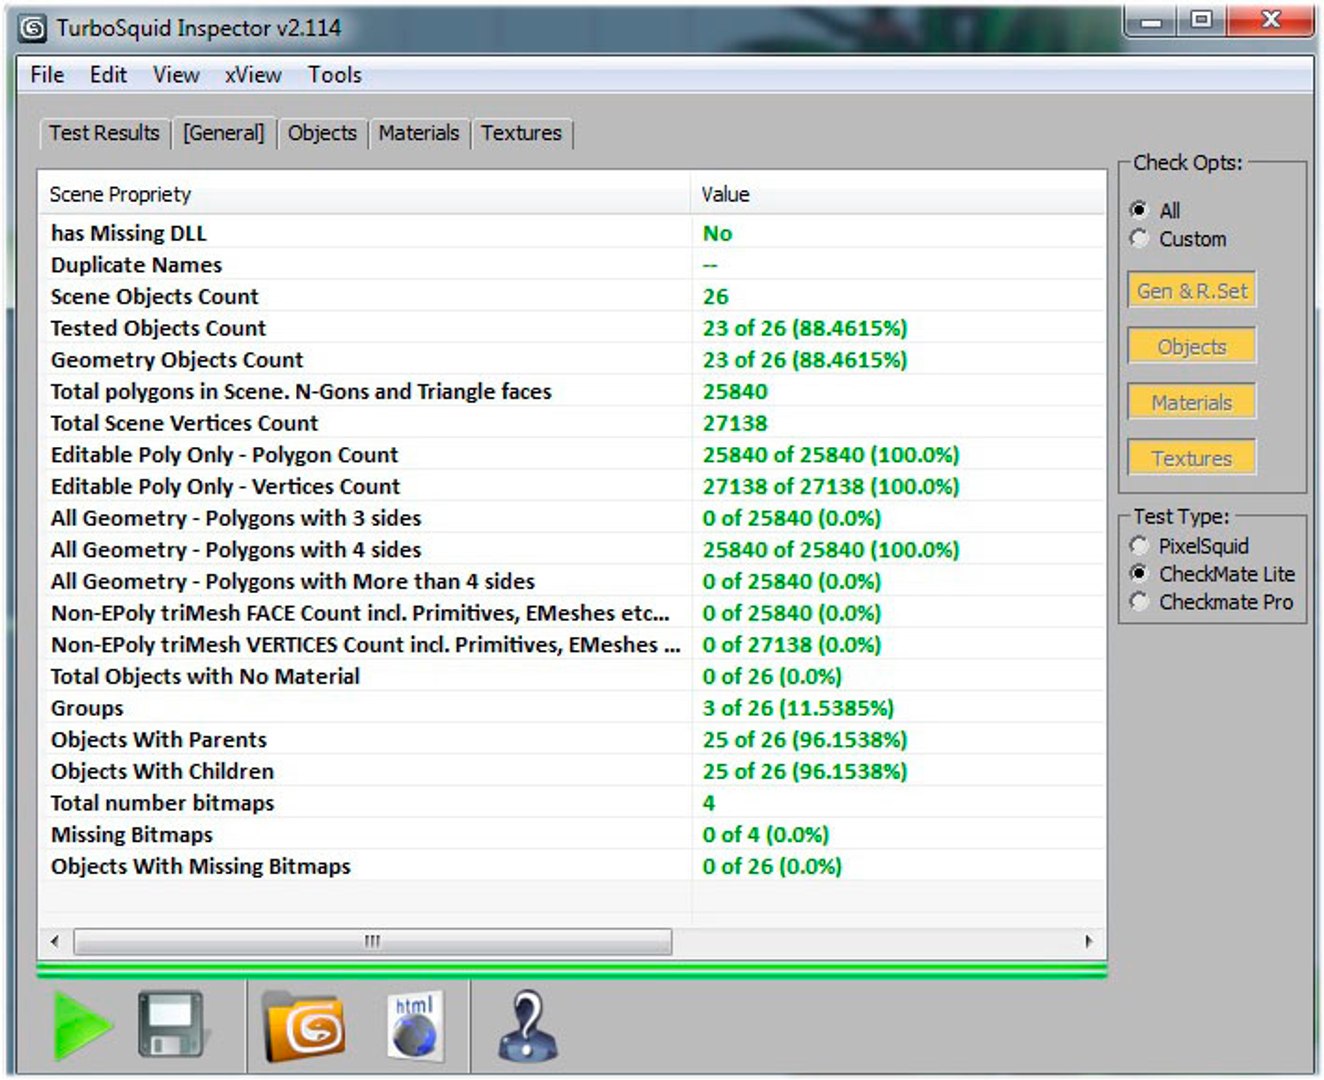Select the 'Objects With Children' row
The width and height of the screenshot is (1324, 1080).
[x=572, y=772]
